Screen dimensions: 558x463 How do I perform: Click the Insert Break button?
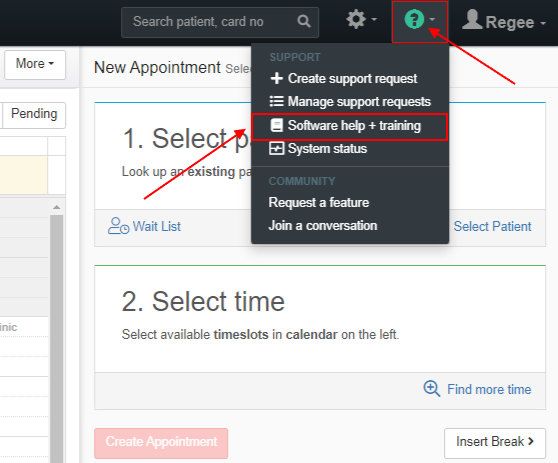click(495, 442)
